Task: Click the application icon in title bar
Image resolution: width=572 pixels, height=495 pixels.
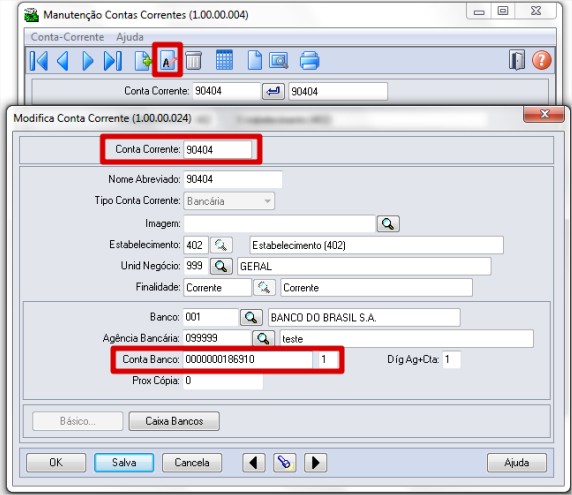Action: coord(31,15)
